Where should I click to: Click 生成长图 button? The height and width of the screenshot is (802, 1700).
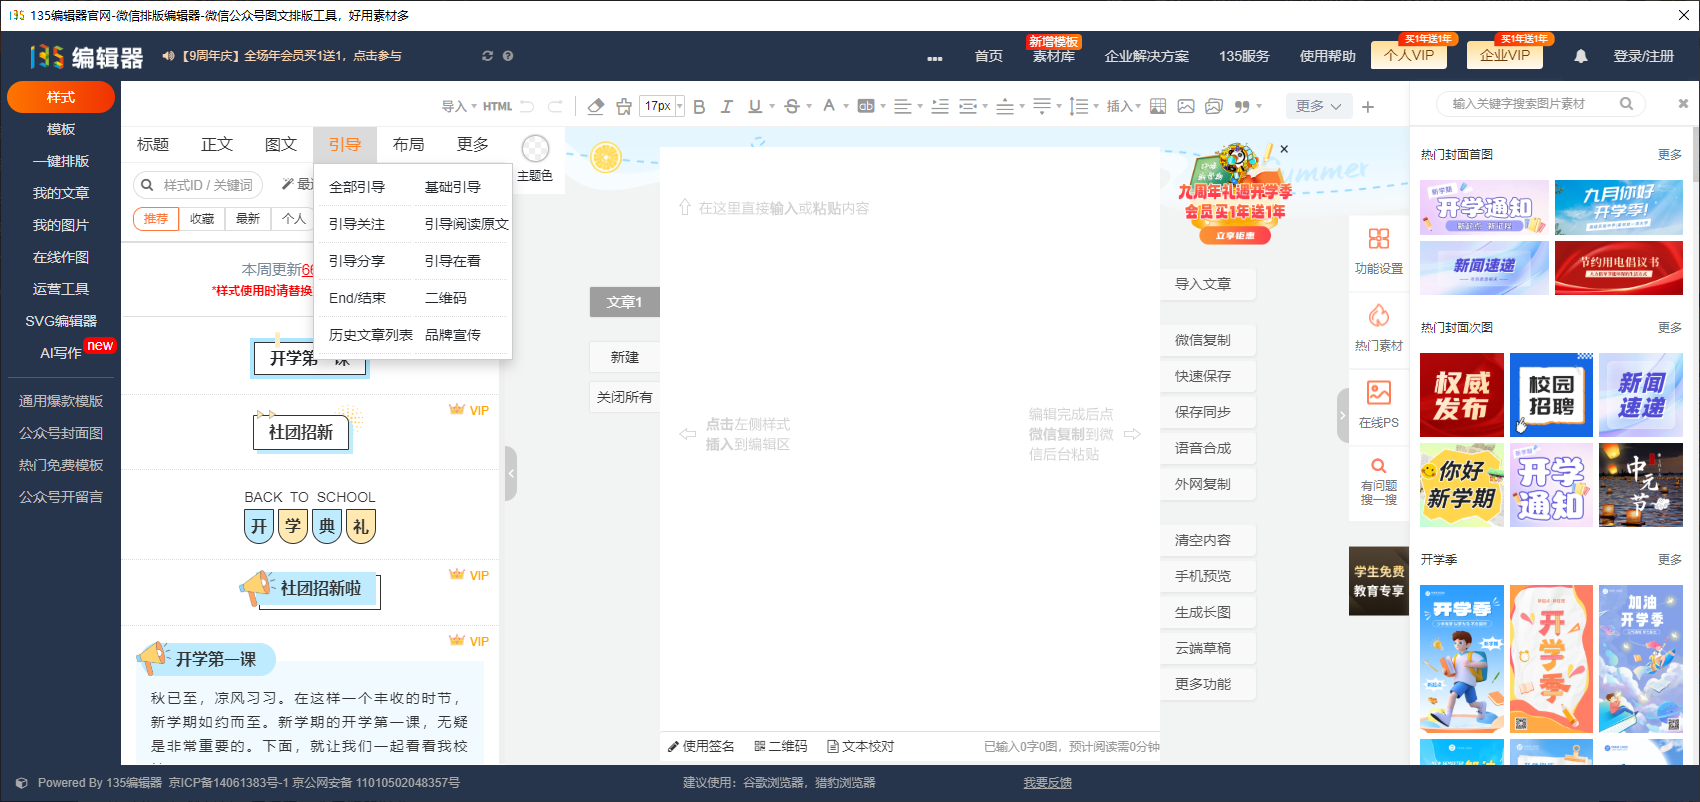(1208, 612)
